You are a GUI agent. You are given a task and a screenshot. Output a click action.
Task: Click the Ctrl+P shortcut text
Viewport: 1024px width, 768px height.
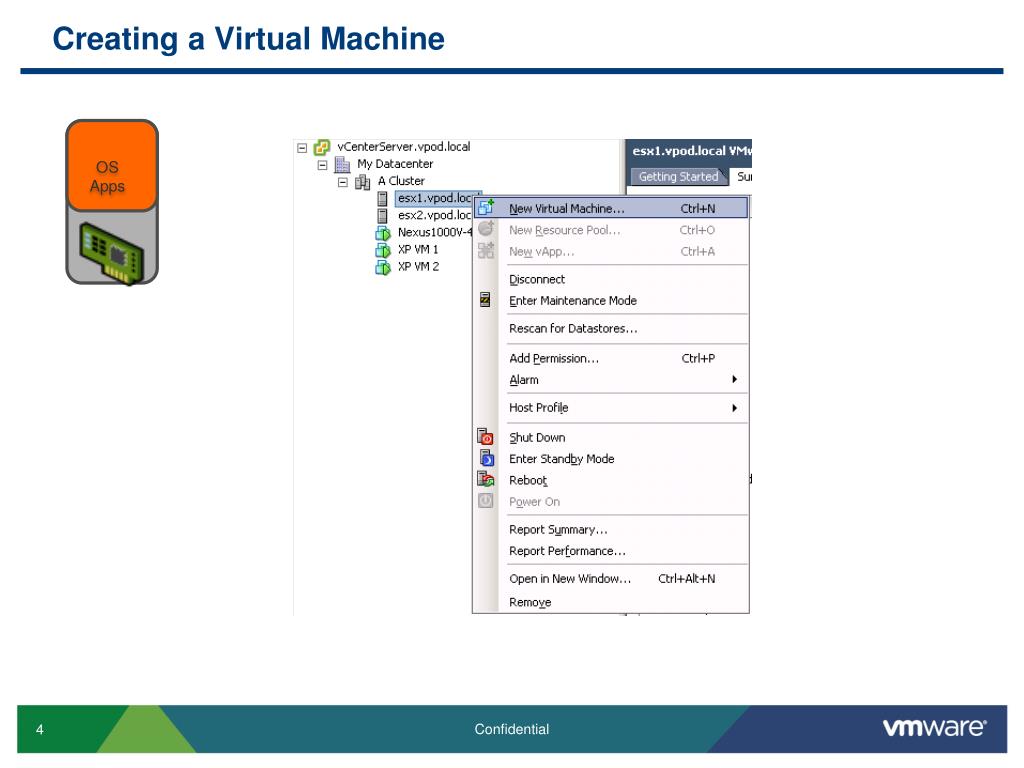click(x=698, y=359)
